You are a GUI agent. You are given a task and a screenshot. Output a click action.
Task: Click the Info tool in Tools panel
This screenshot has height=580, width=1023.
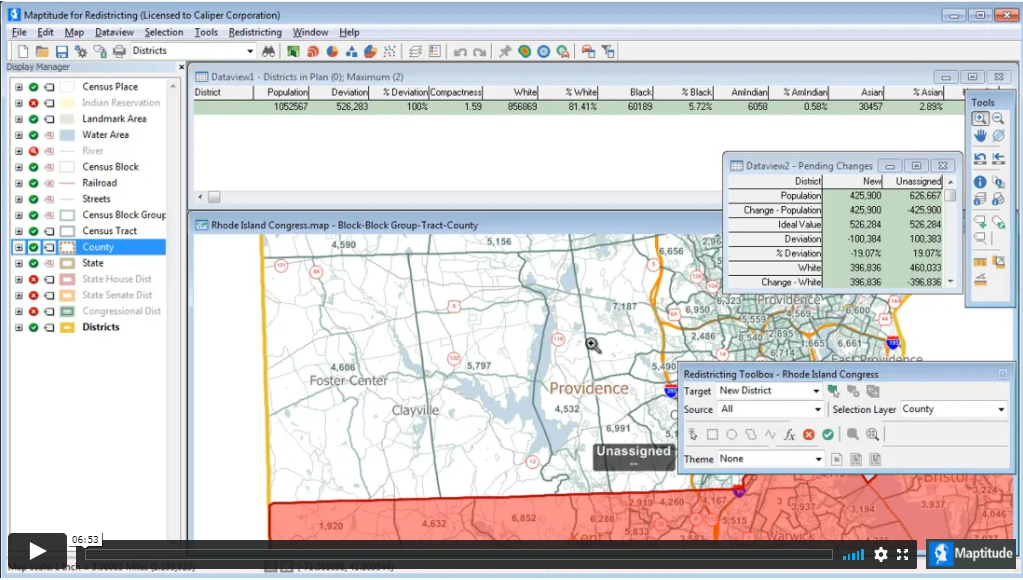(x=980, y=182)
